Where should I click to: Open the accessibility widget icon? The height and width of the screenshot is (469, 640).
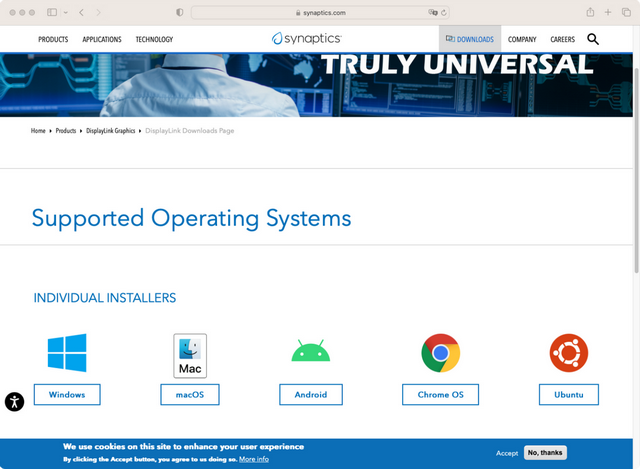[14, 402]
